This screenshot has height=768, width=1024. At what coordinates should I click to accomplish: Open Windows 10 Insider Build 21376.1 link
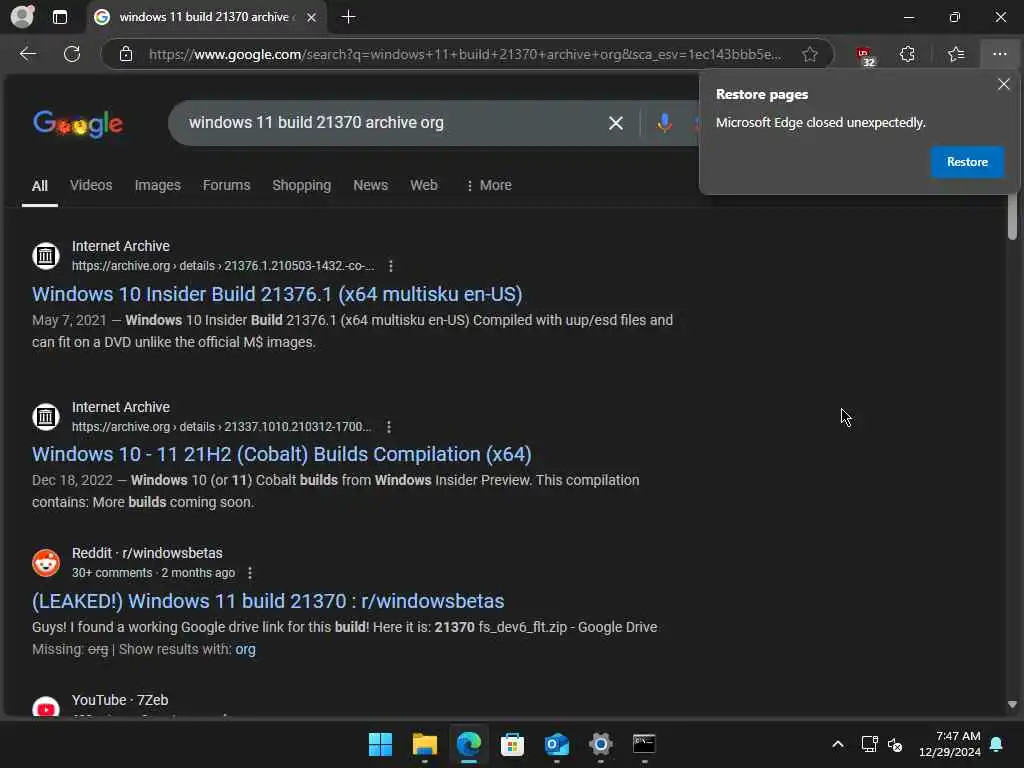click(278, 294)
